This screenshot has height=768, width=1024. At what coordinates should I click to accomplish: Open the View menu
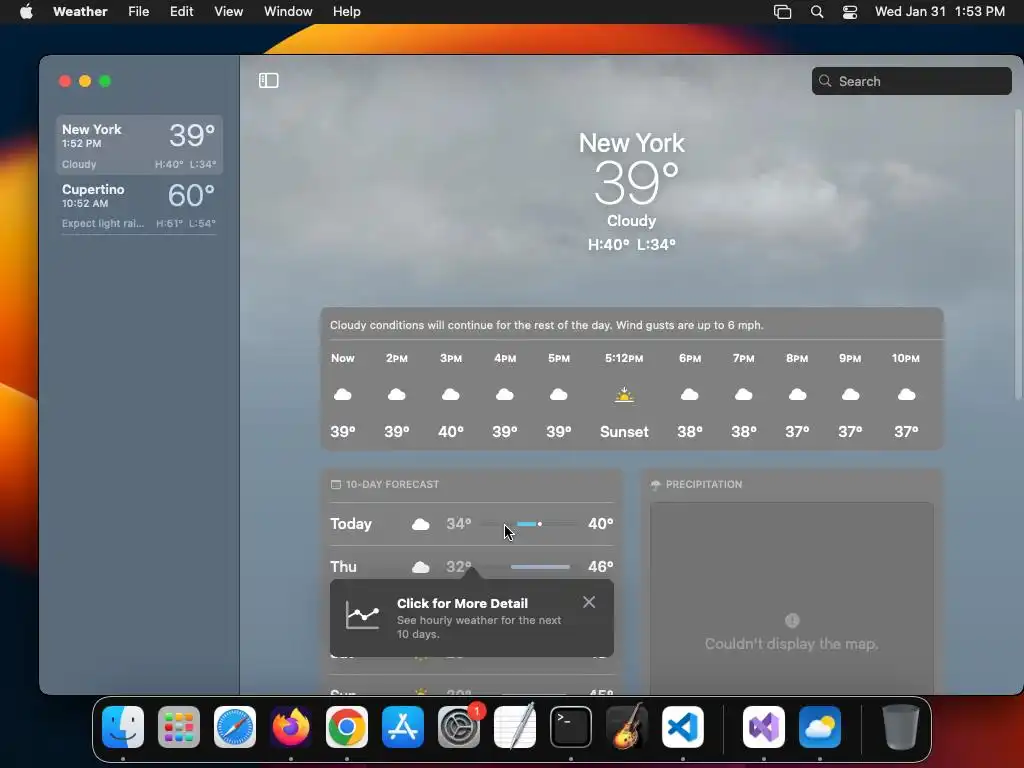point(229,12)
